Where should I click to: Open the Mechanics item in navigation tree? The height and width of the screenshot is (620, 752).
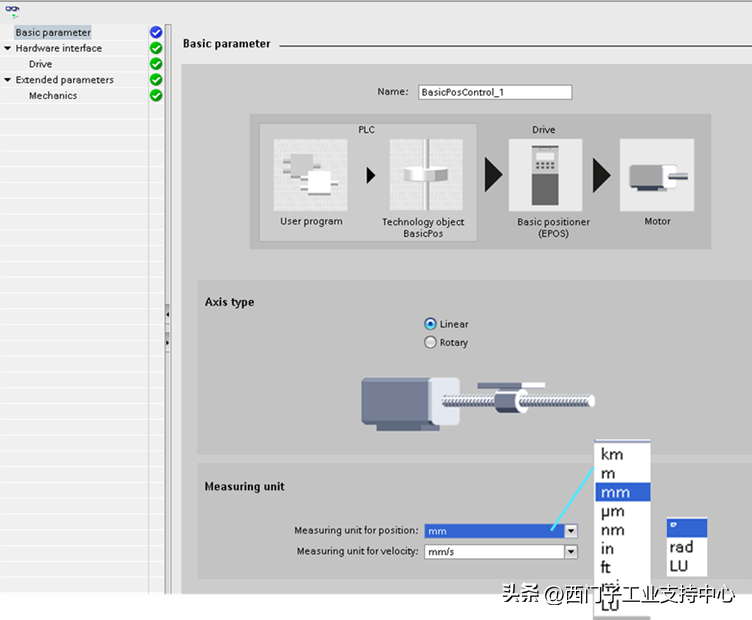pyautogui.click(x=52, y=96)
